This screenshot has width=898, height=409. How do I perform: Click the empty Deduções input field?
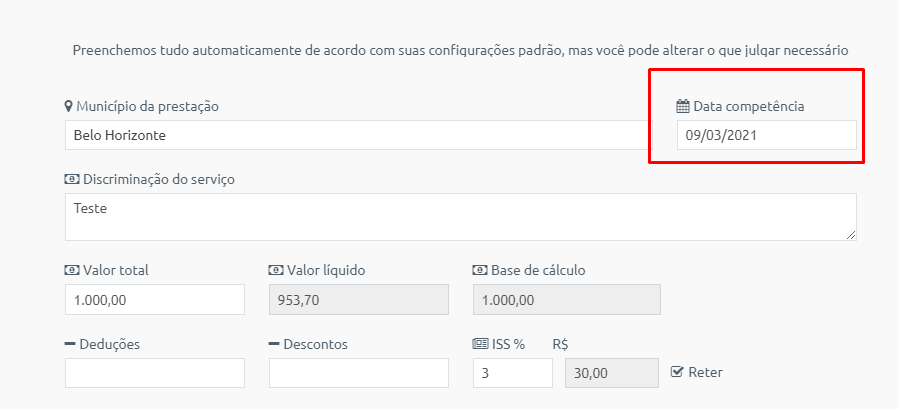point(155,373)
